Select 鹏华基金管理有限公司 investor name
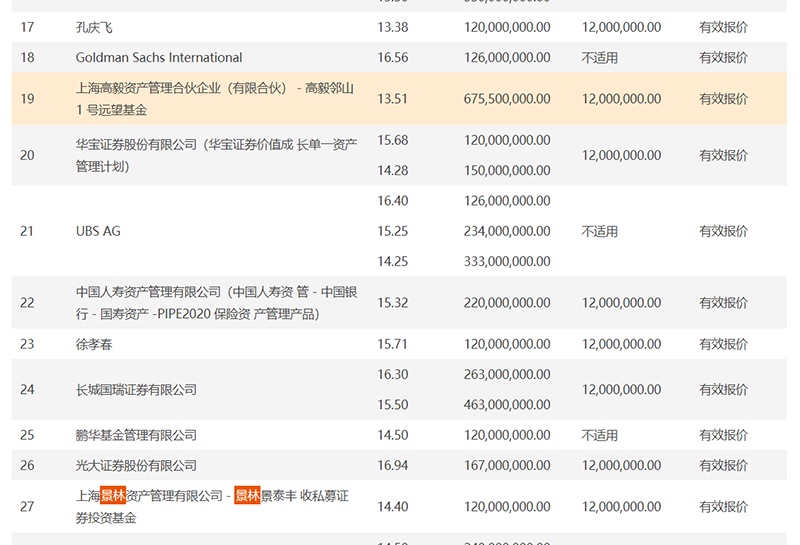This screenshot has height=545, width=800. (136, 435)
